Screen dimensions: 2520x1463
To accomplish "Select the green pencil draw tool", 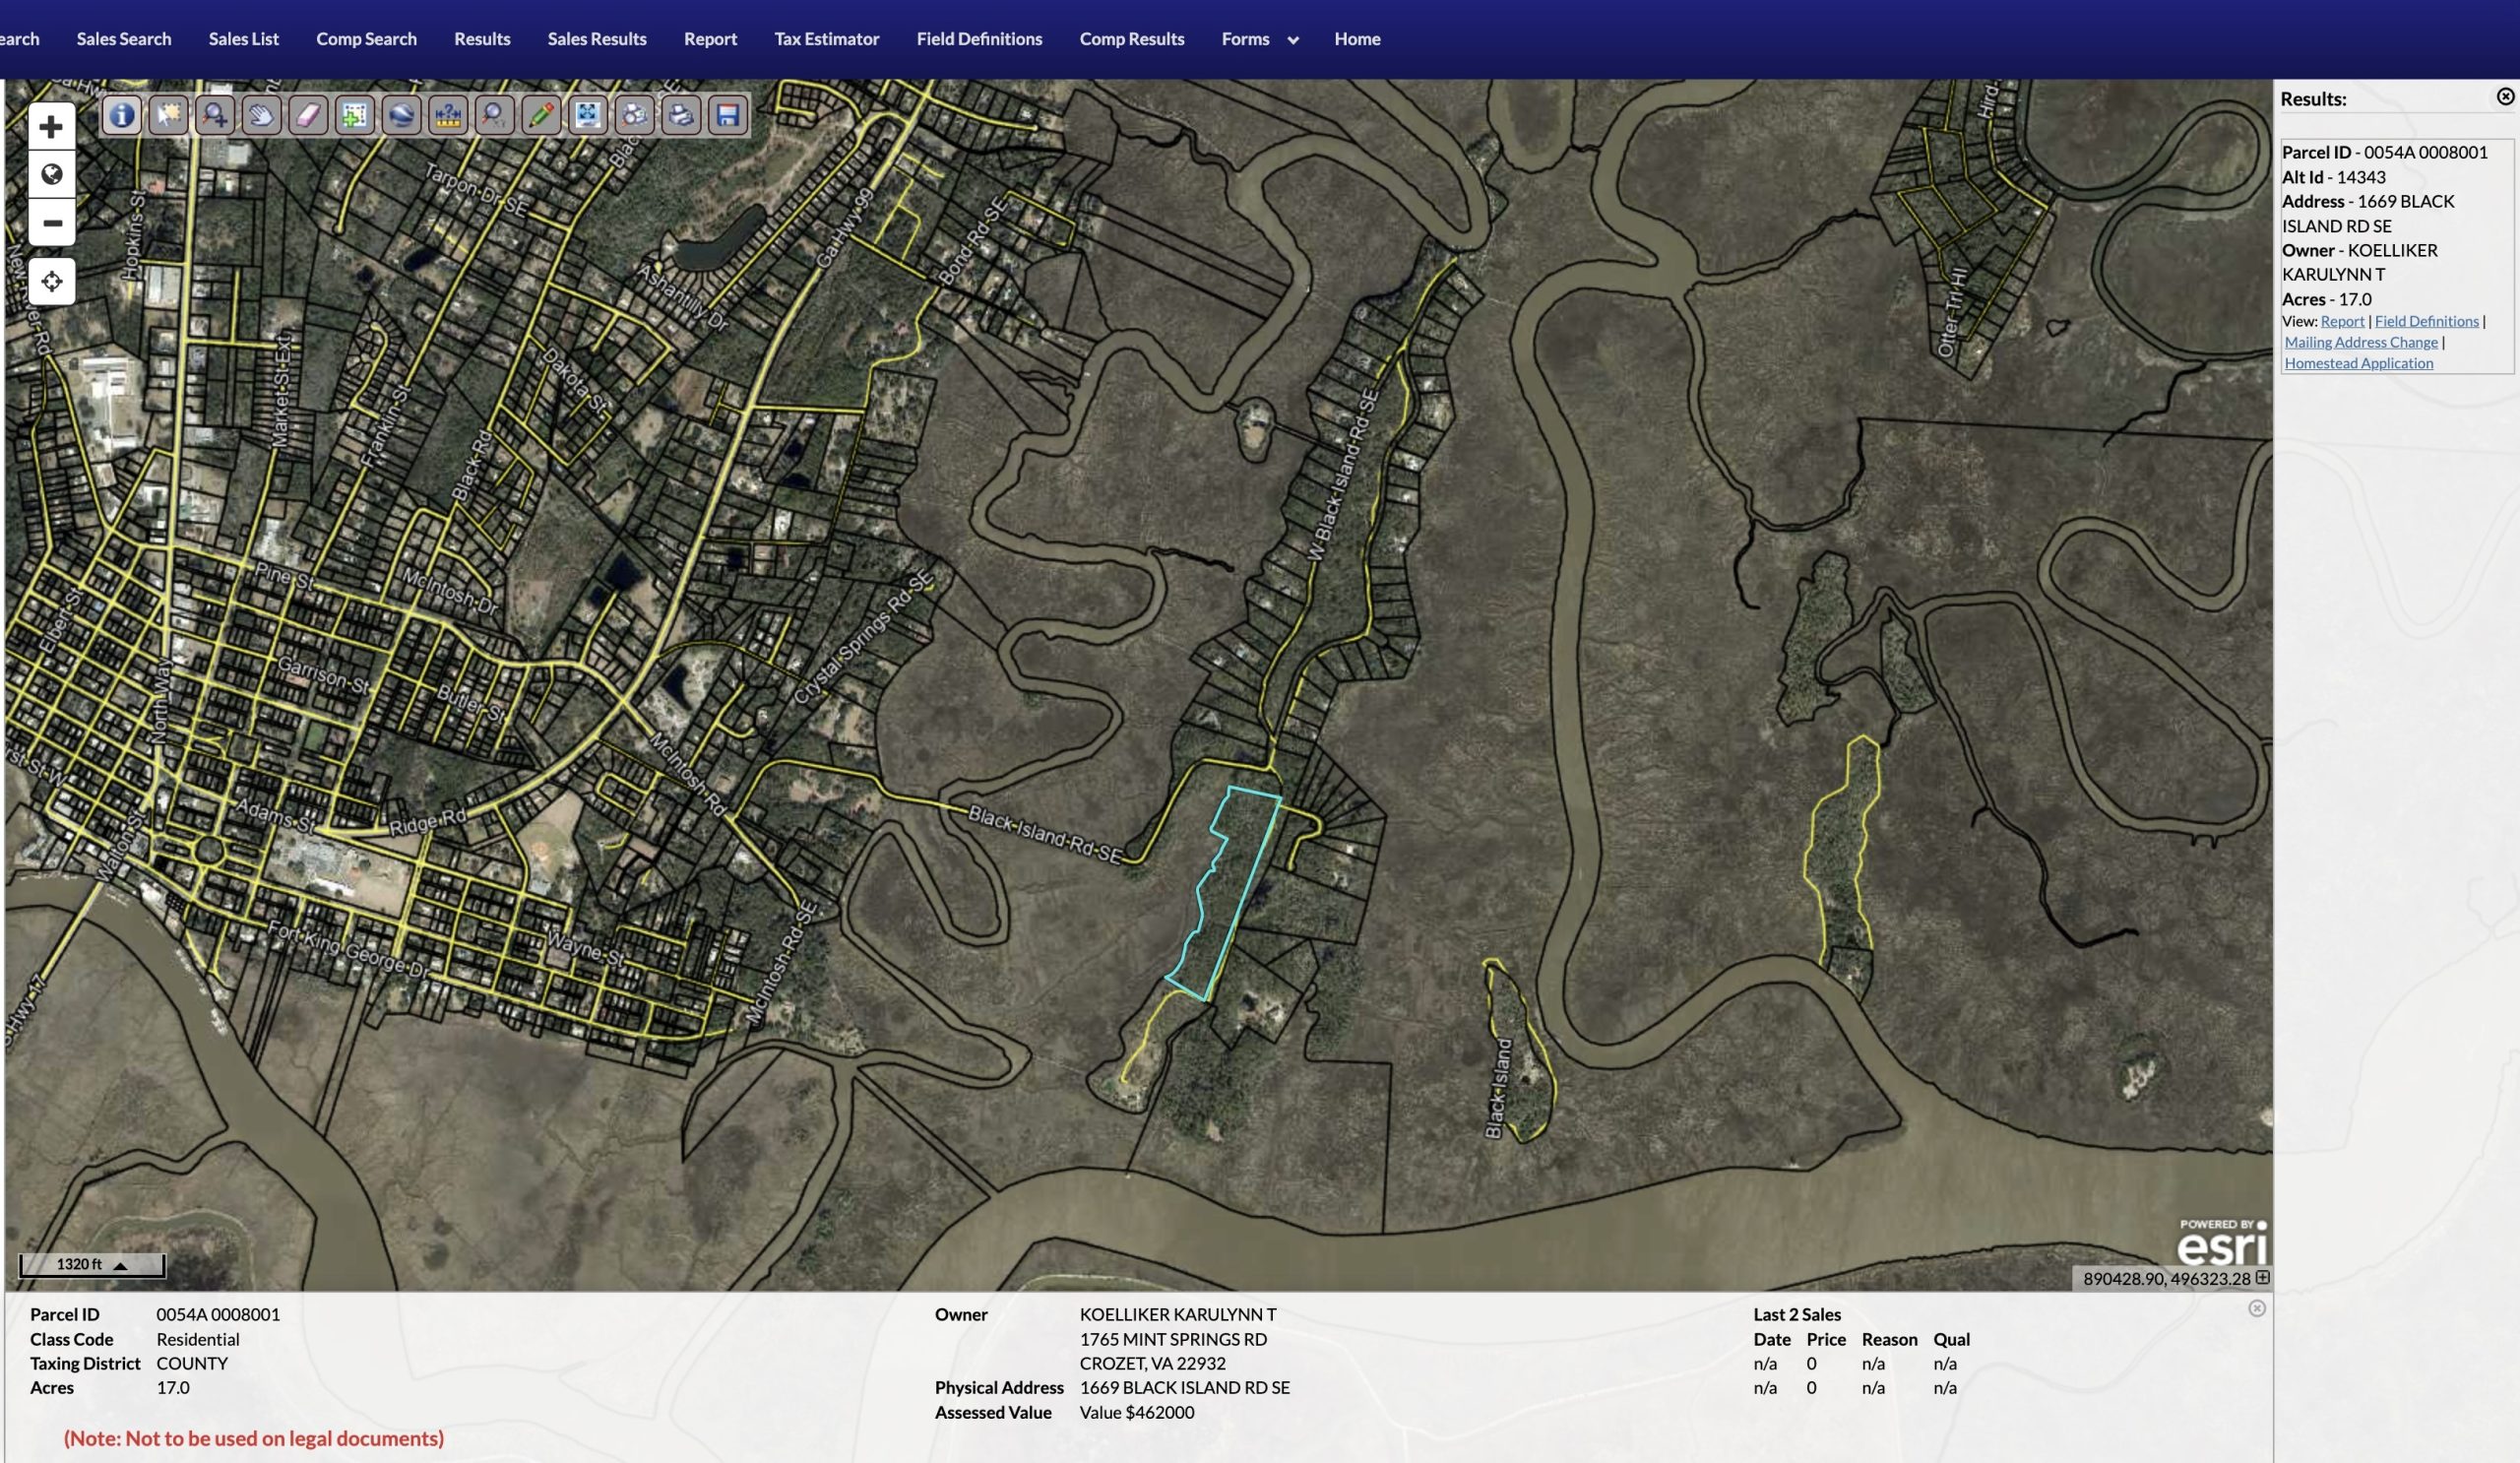I will (541, 116).
